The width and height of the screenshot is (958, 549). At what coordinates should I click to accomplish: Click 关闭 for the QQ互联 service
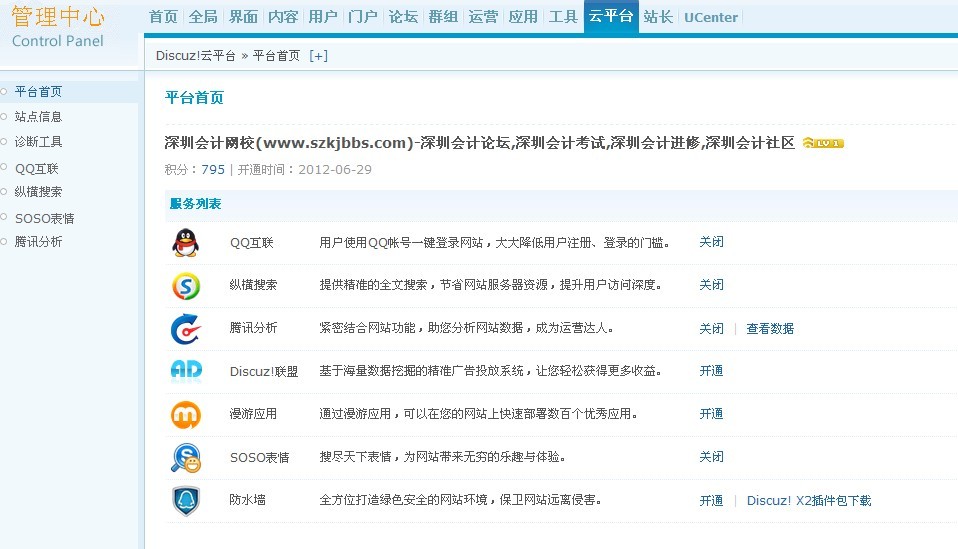(711, 242)
